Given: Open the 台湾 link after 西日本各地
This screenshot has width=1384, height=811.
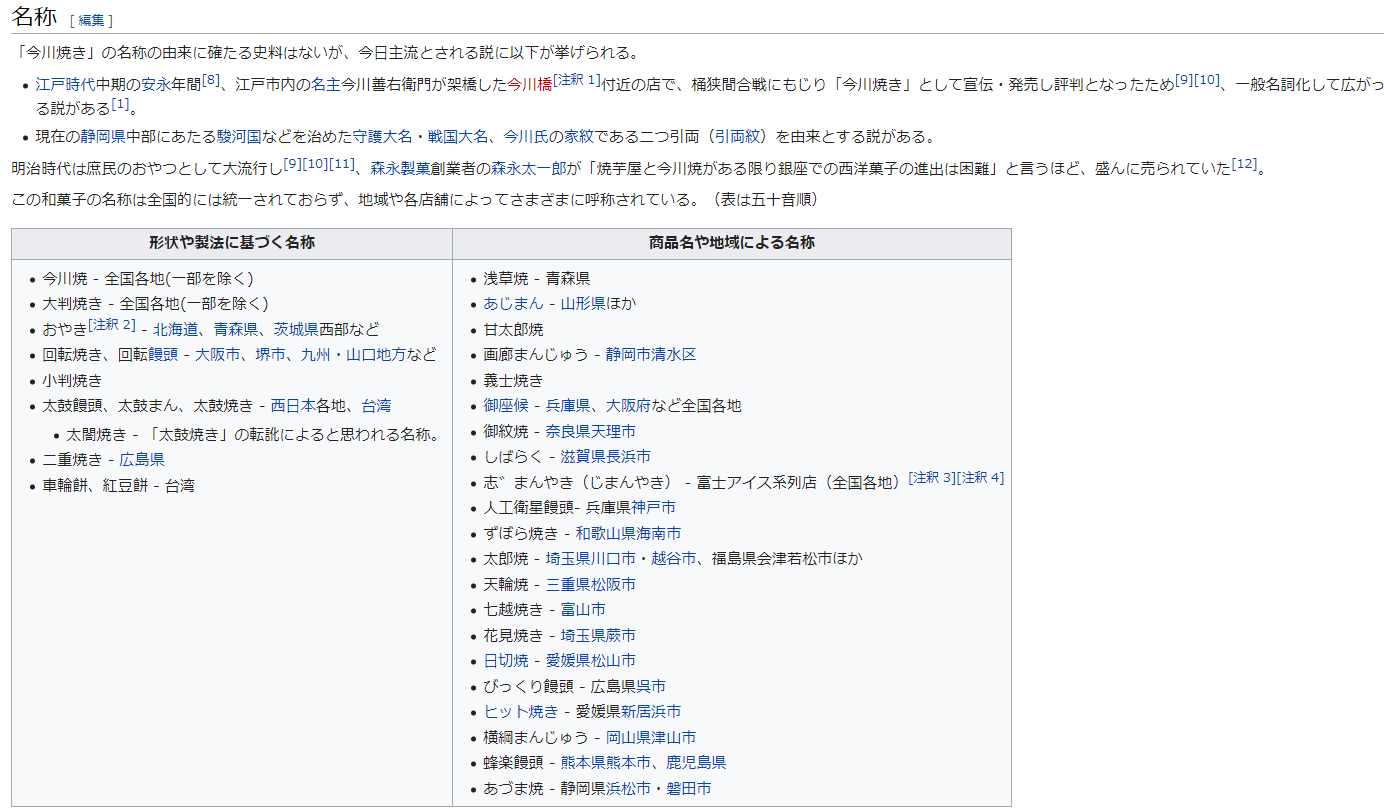Looking at the screenshot, I should click(376, 406).
